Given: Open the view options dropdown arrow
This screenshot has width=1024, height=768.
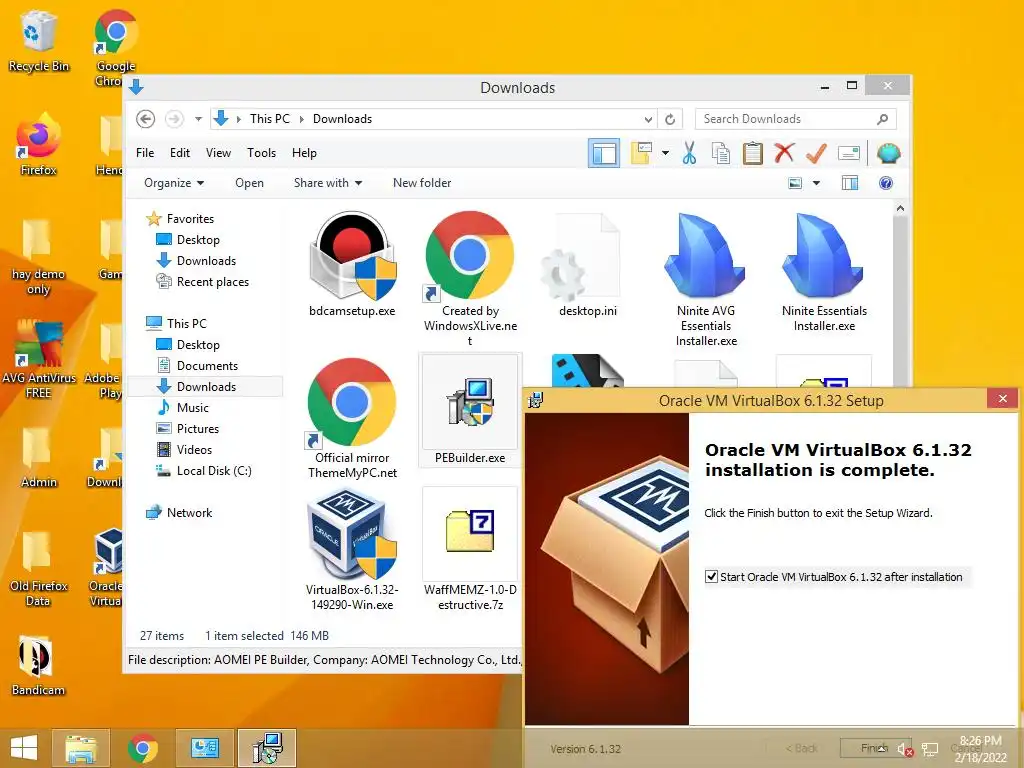Looking at the screenshot, I should coord(816,184).
